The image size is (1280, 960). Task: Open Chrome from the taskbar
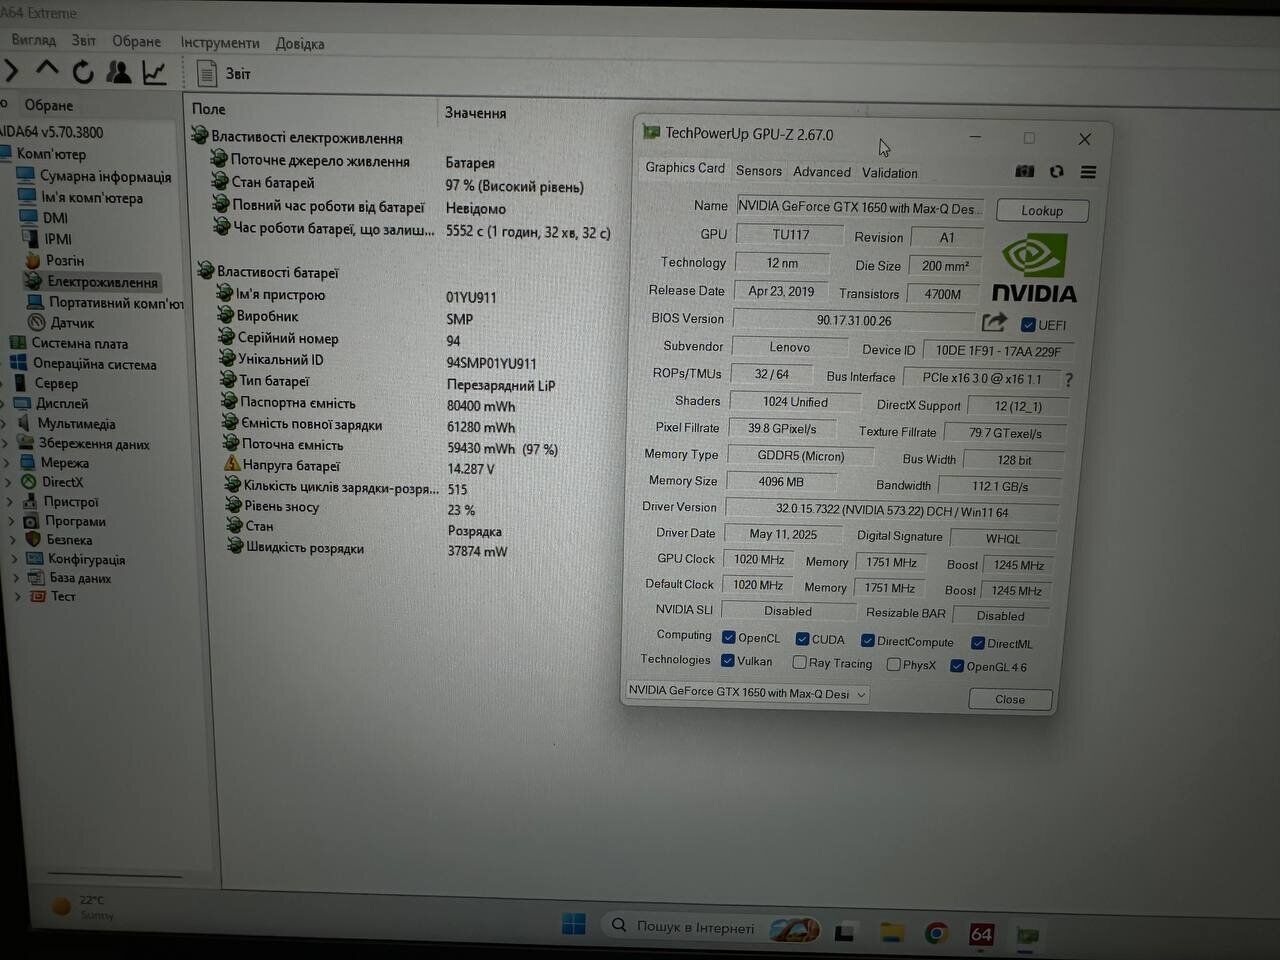tap(936, 933)
